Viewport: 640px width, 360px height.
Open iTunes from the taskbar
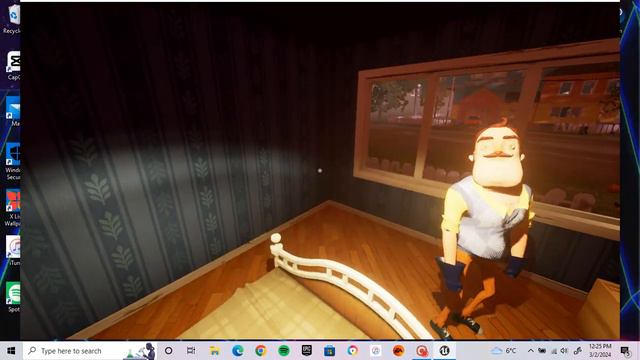376,351
